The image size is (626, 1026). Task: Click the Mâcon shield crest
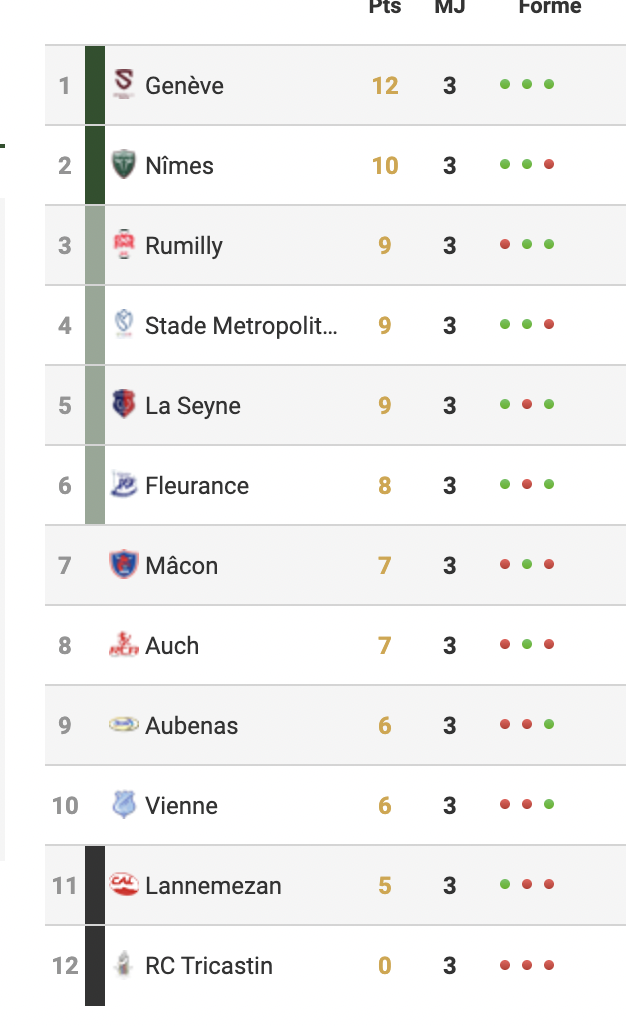pyautogui.click(x=124, y=564)
